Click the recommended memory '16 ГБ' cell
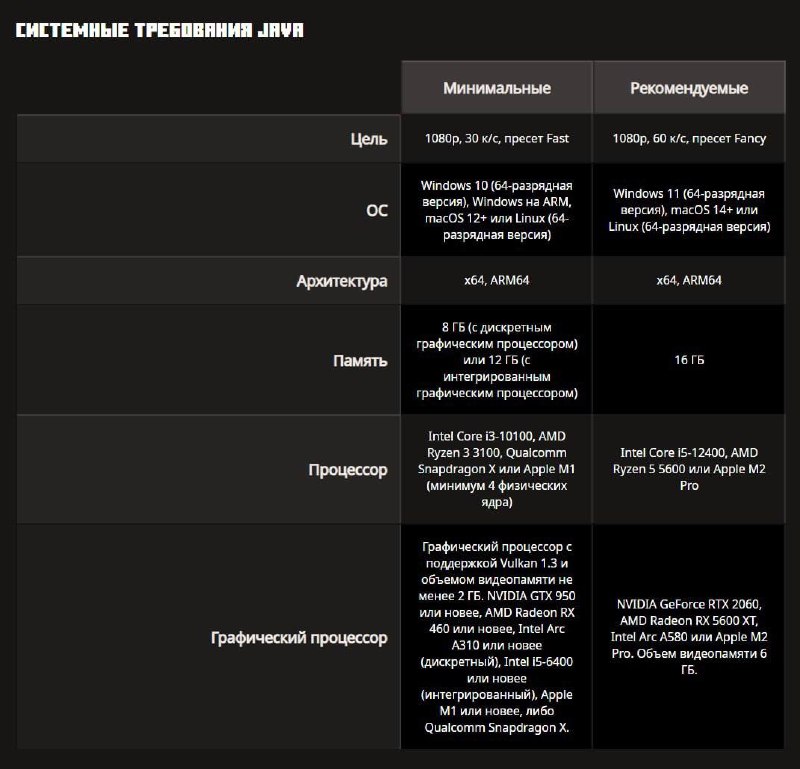Image resolution: width=800 pixels, height=769 pixels. [689, 360]
